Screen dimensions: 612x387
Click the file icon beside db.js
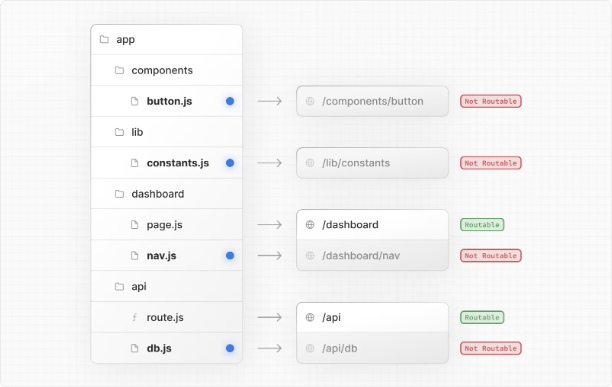tap(135, 348)
